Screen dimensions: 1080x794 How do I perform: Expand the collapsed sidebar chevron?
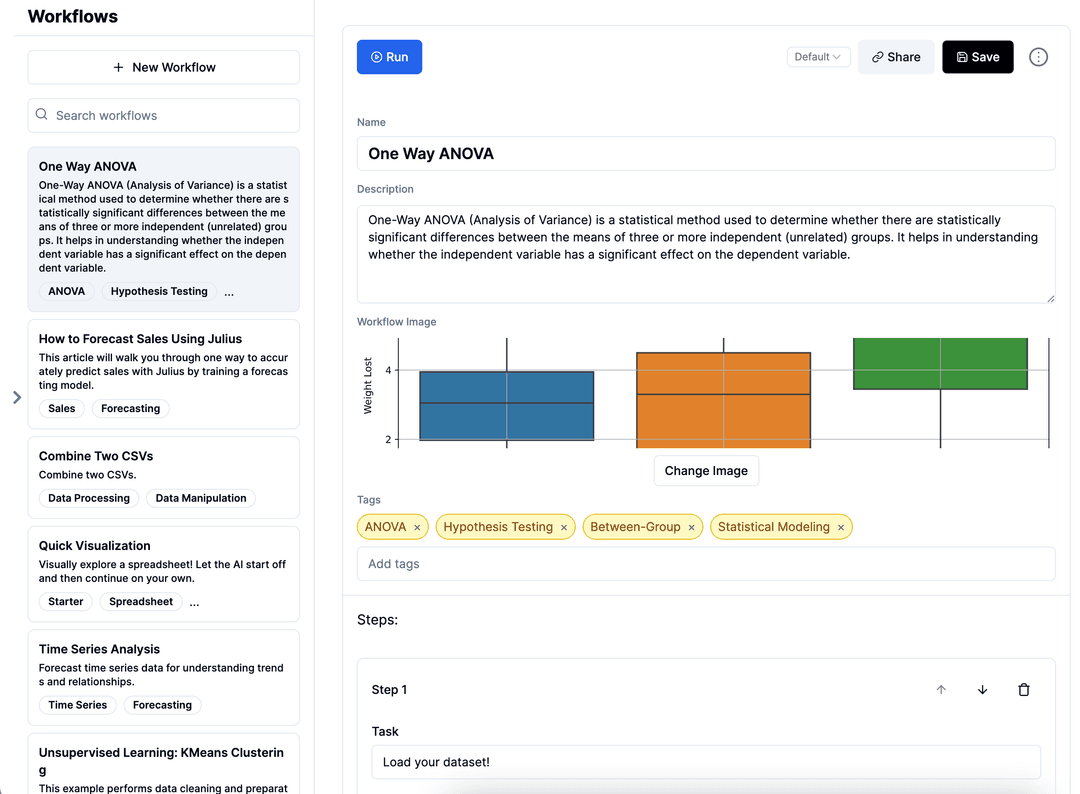(x=17, y=397)
